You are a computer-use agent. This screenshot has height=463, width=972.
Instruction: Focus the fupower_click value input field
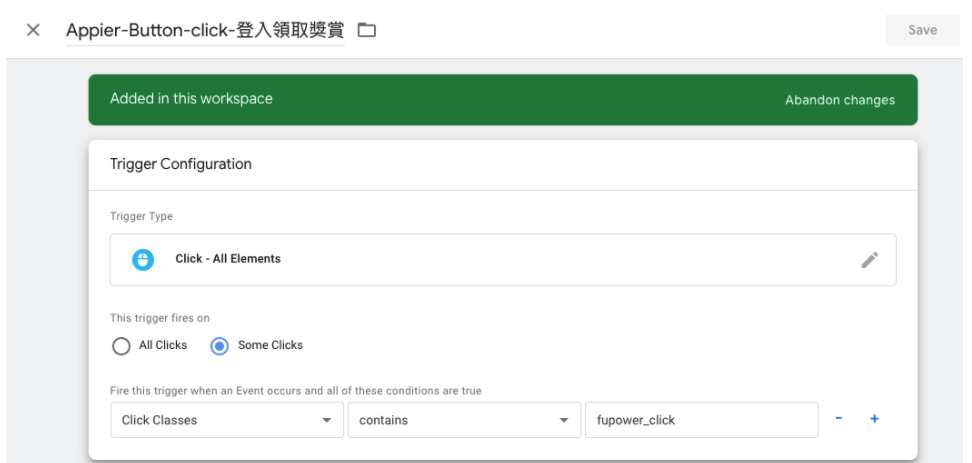(x=700, y=420)
